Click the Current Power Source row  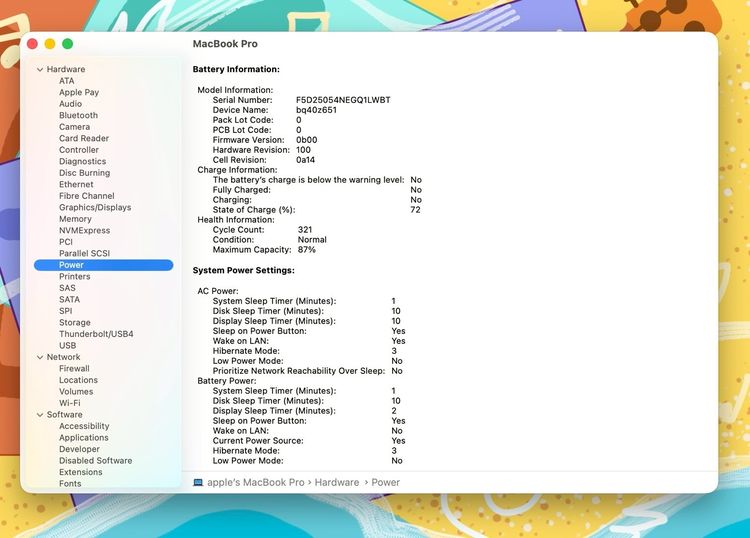(309, 441)
